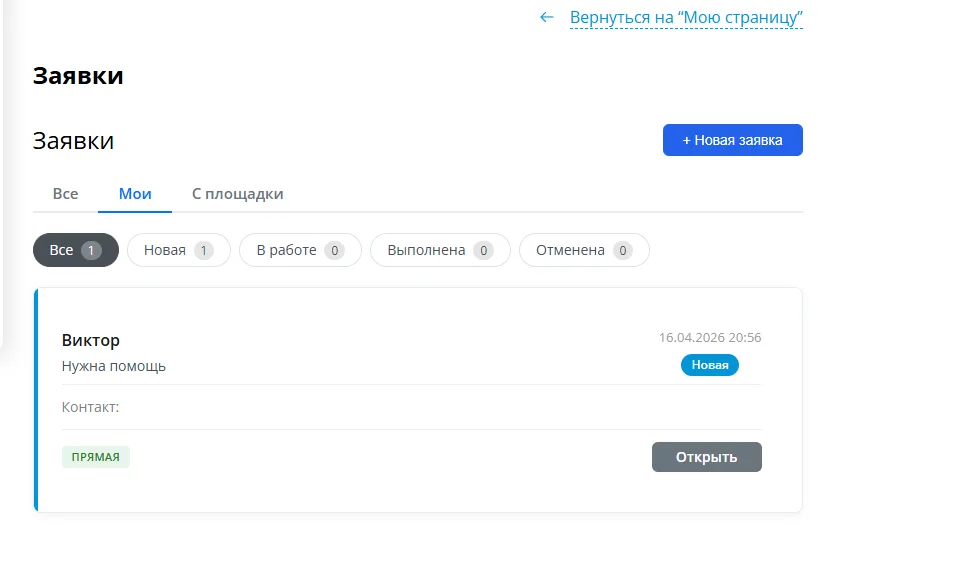Filter requests by "Выполнена" status
This screenshot has width=959, height=574.
pyautogui.click(x=440, y=250)
